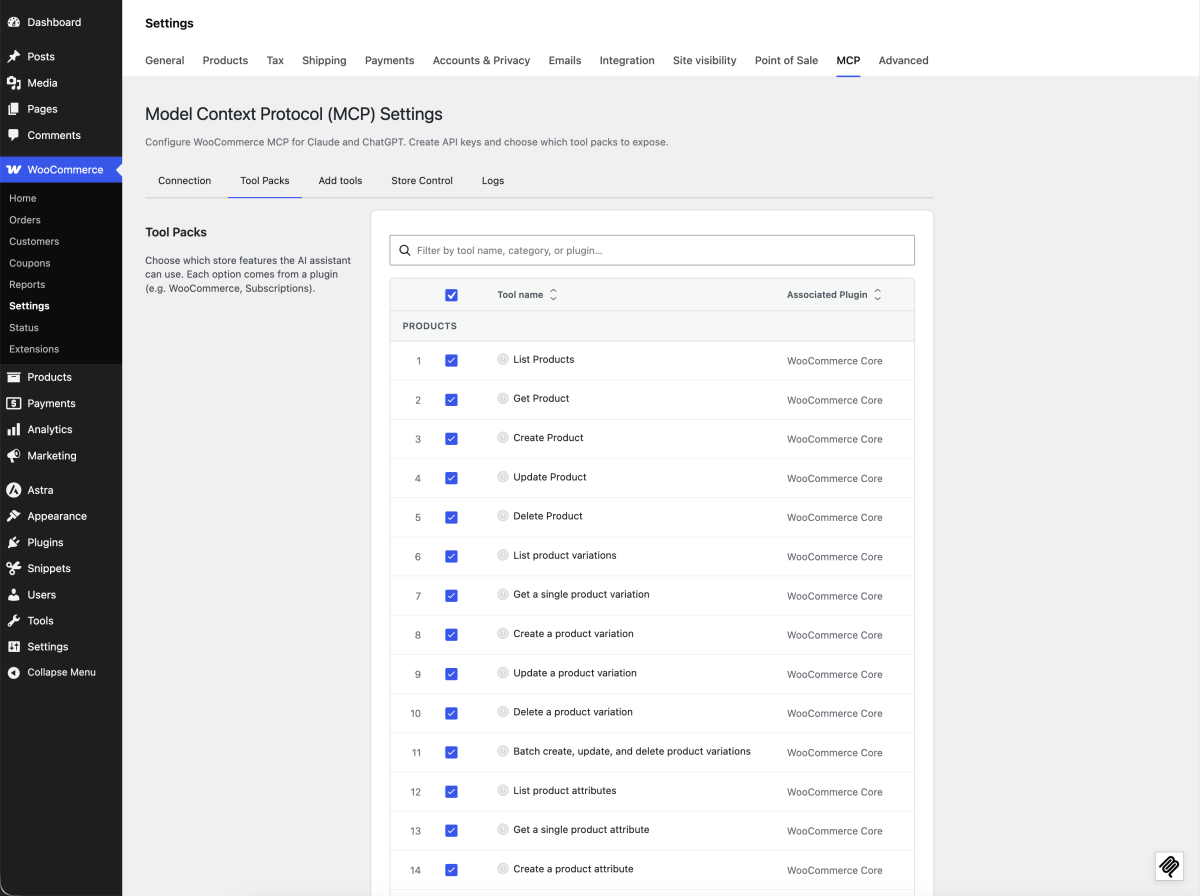This screenshot has height=896, width=1200.
Task: Open the Tool Packs tab
Action: coord(265,181)
